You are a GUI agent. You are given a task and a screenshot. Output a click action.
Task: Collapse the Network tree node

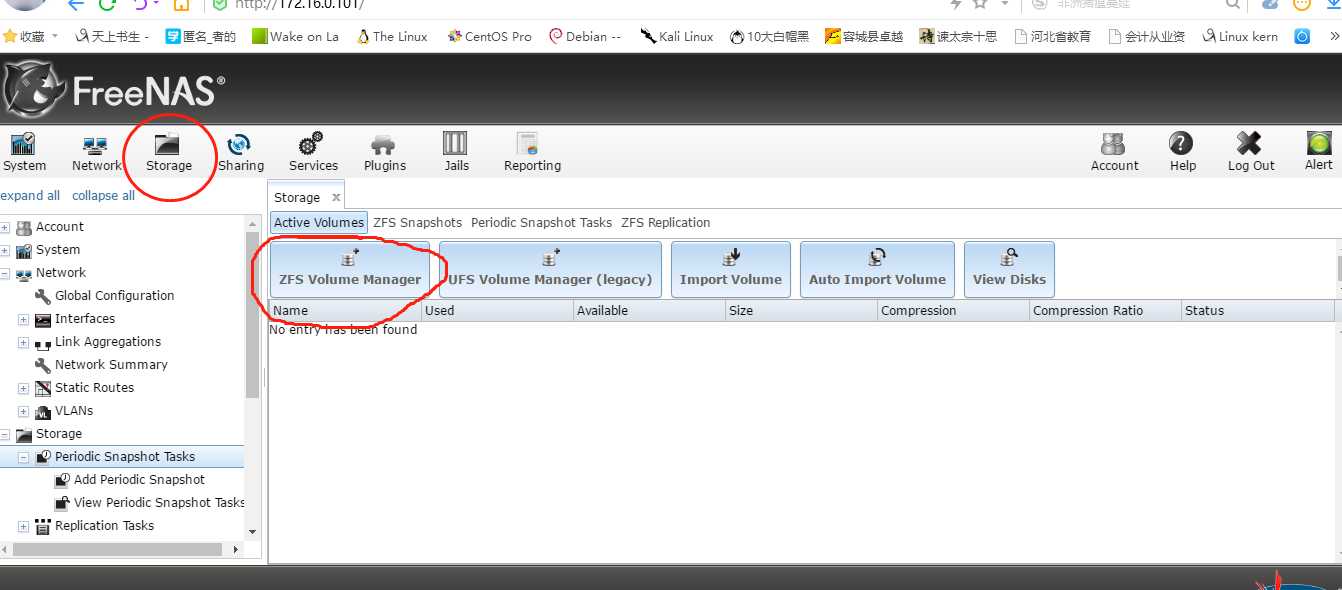[x=5, y=273]
